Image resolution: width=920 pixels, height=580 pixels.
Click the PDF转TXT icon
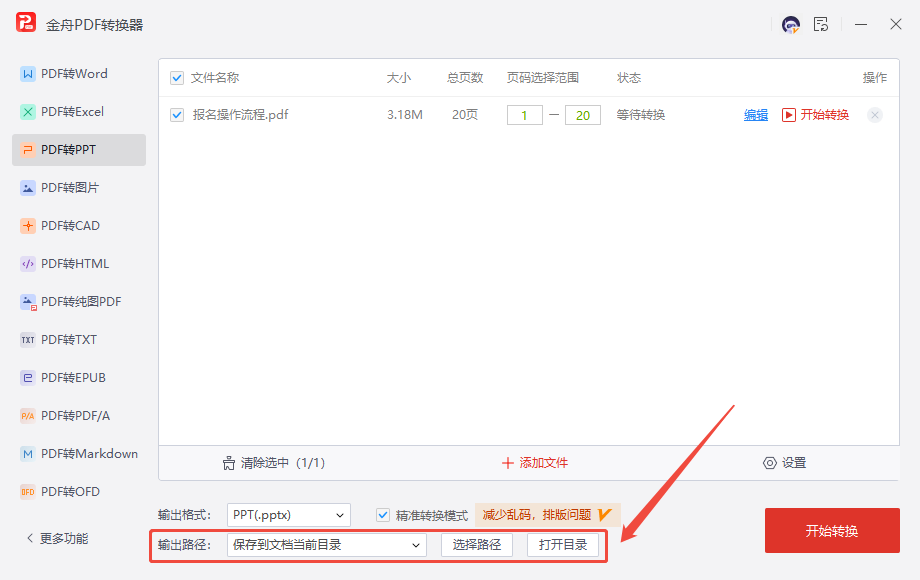tap(28, 340)
